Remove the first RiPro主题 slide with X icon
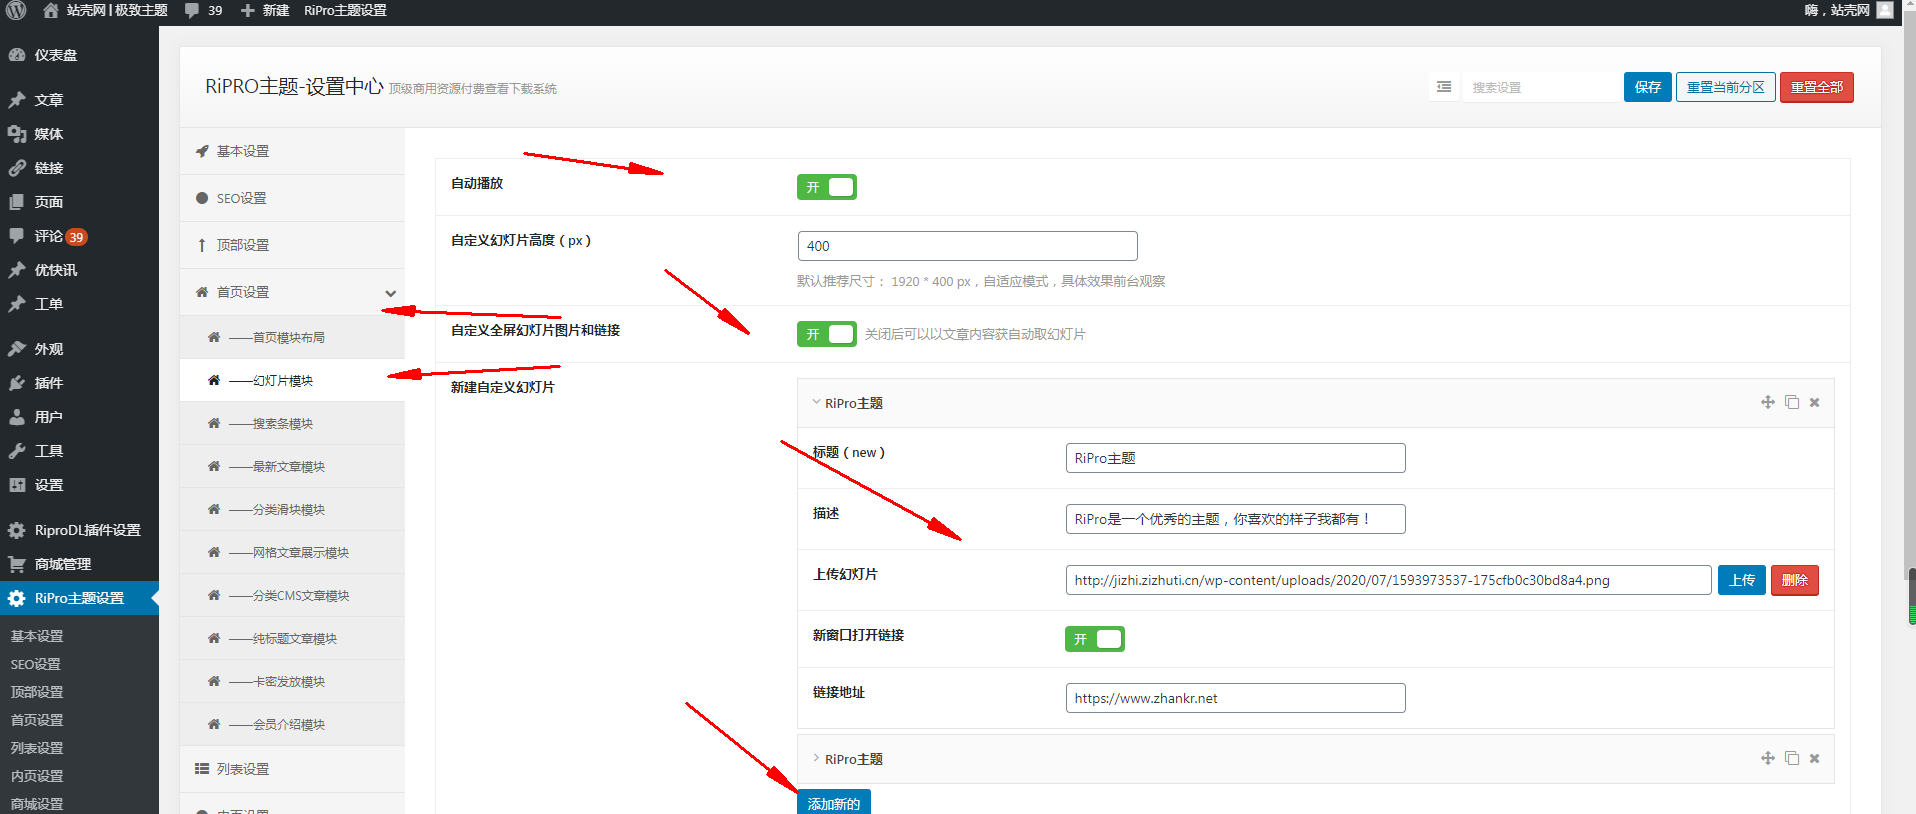 click(x=1815, y=403)
